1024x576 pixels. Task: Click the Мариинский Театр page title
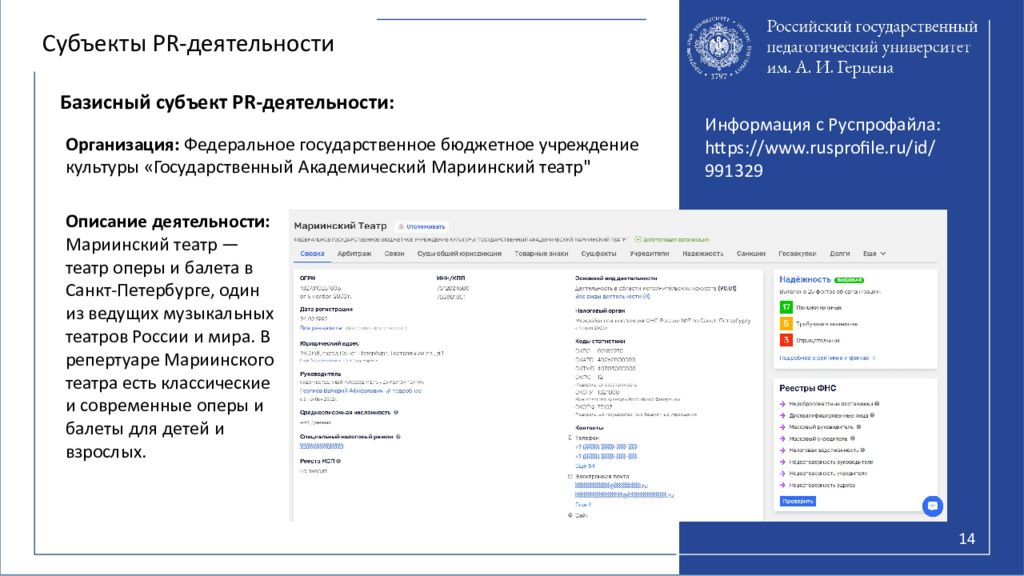pos(340,226)
